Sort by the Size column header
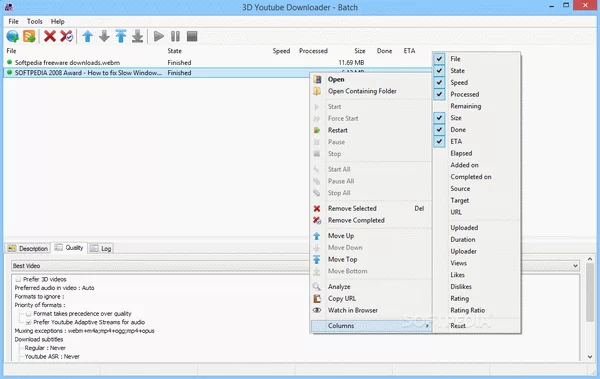This screenshot has height=379, width=600. pyautogui.click(x=359, y=51)
